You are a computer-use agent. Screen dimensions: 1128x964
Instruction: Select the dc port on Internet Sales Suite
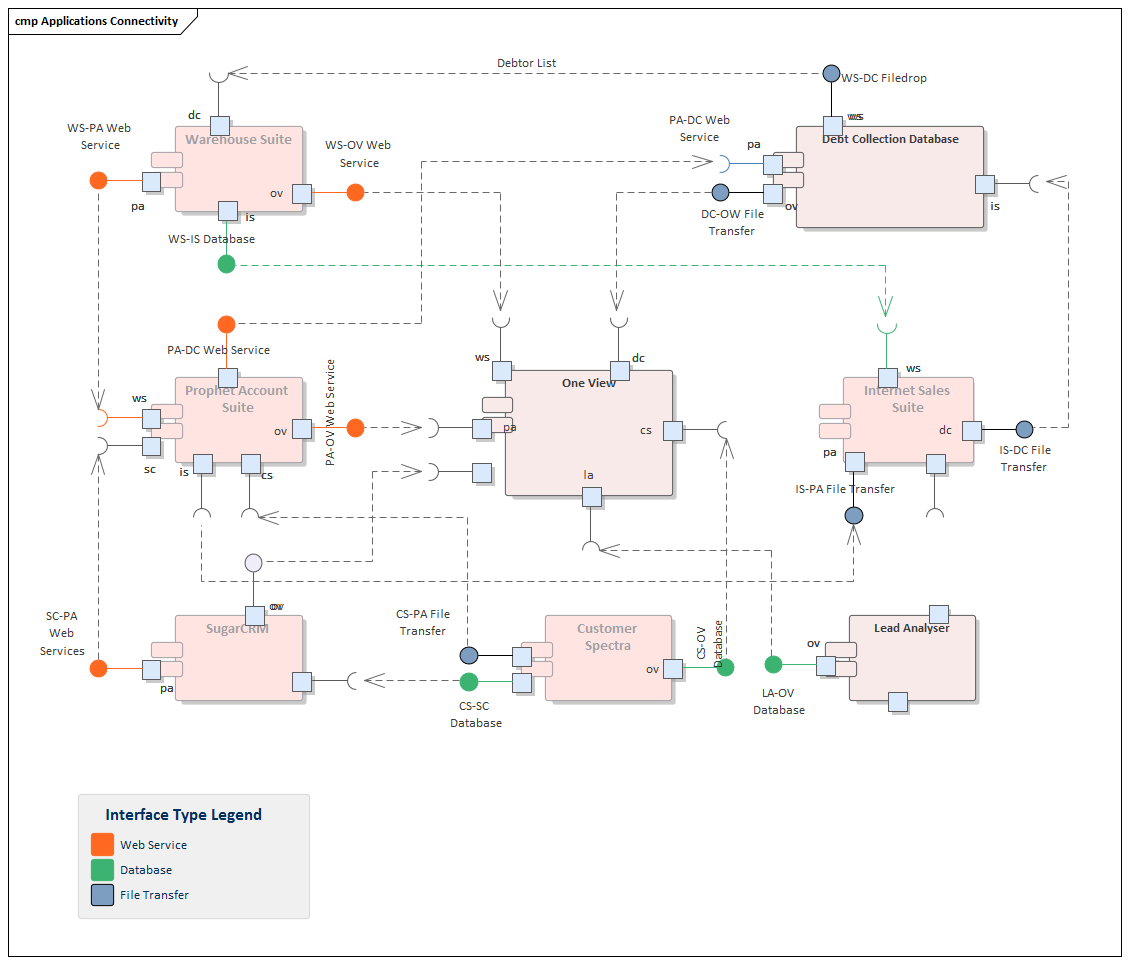(970, 429)
